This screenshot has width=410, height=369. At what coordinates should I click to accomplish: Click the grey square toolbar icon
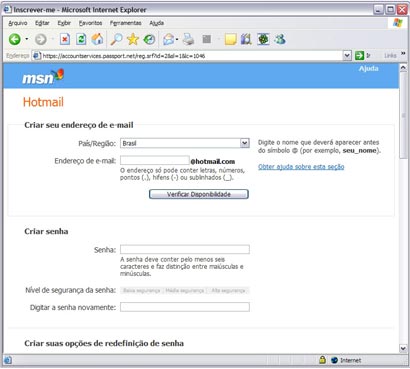[207, 39]
